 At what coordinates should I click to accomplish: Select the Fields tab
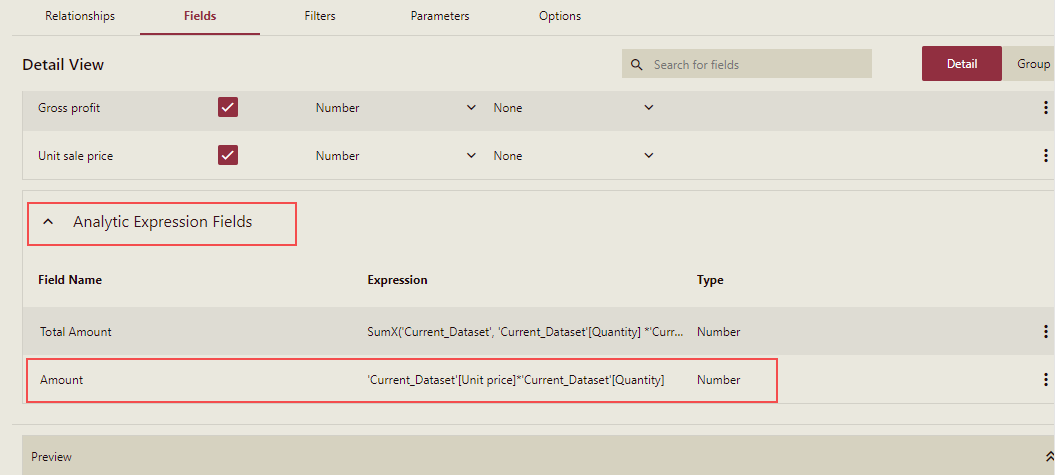click(x=200, y=15)
